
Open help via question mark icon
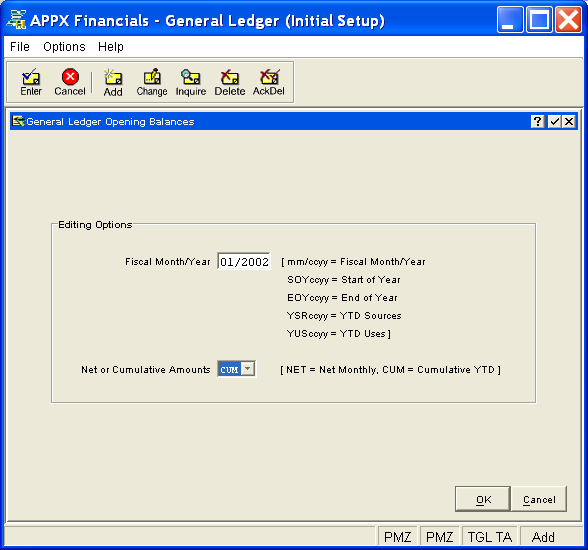[537, 121]
